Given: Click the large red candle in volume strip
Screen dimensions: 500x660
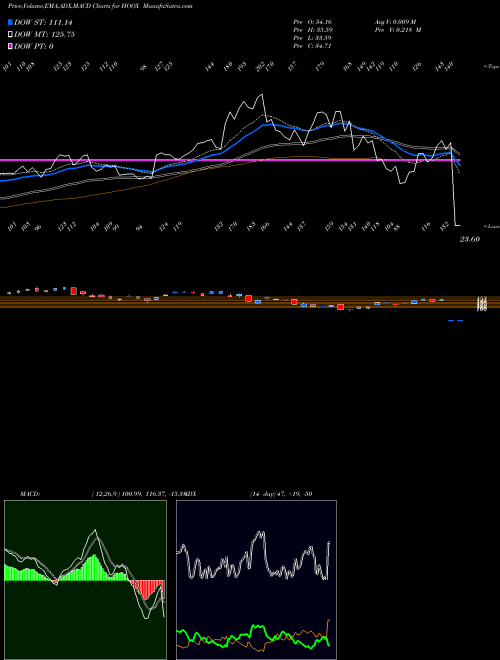Looking at the screenshot, I should tap(74, 291).
